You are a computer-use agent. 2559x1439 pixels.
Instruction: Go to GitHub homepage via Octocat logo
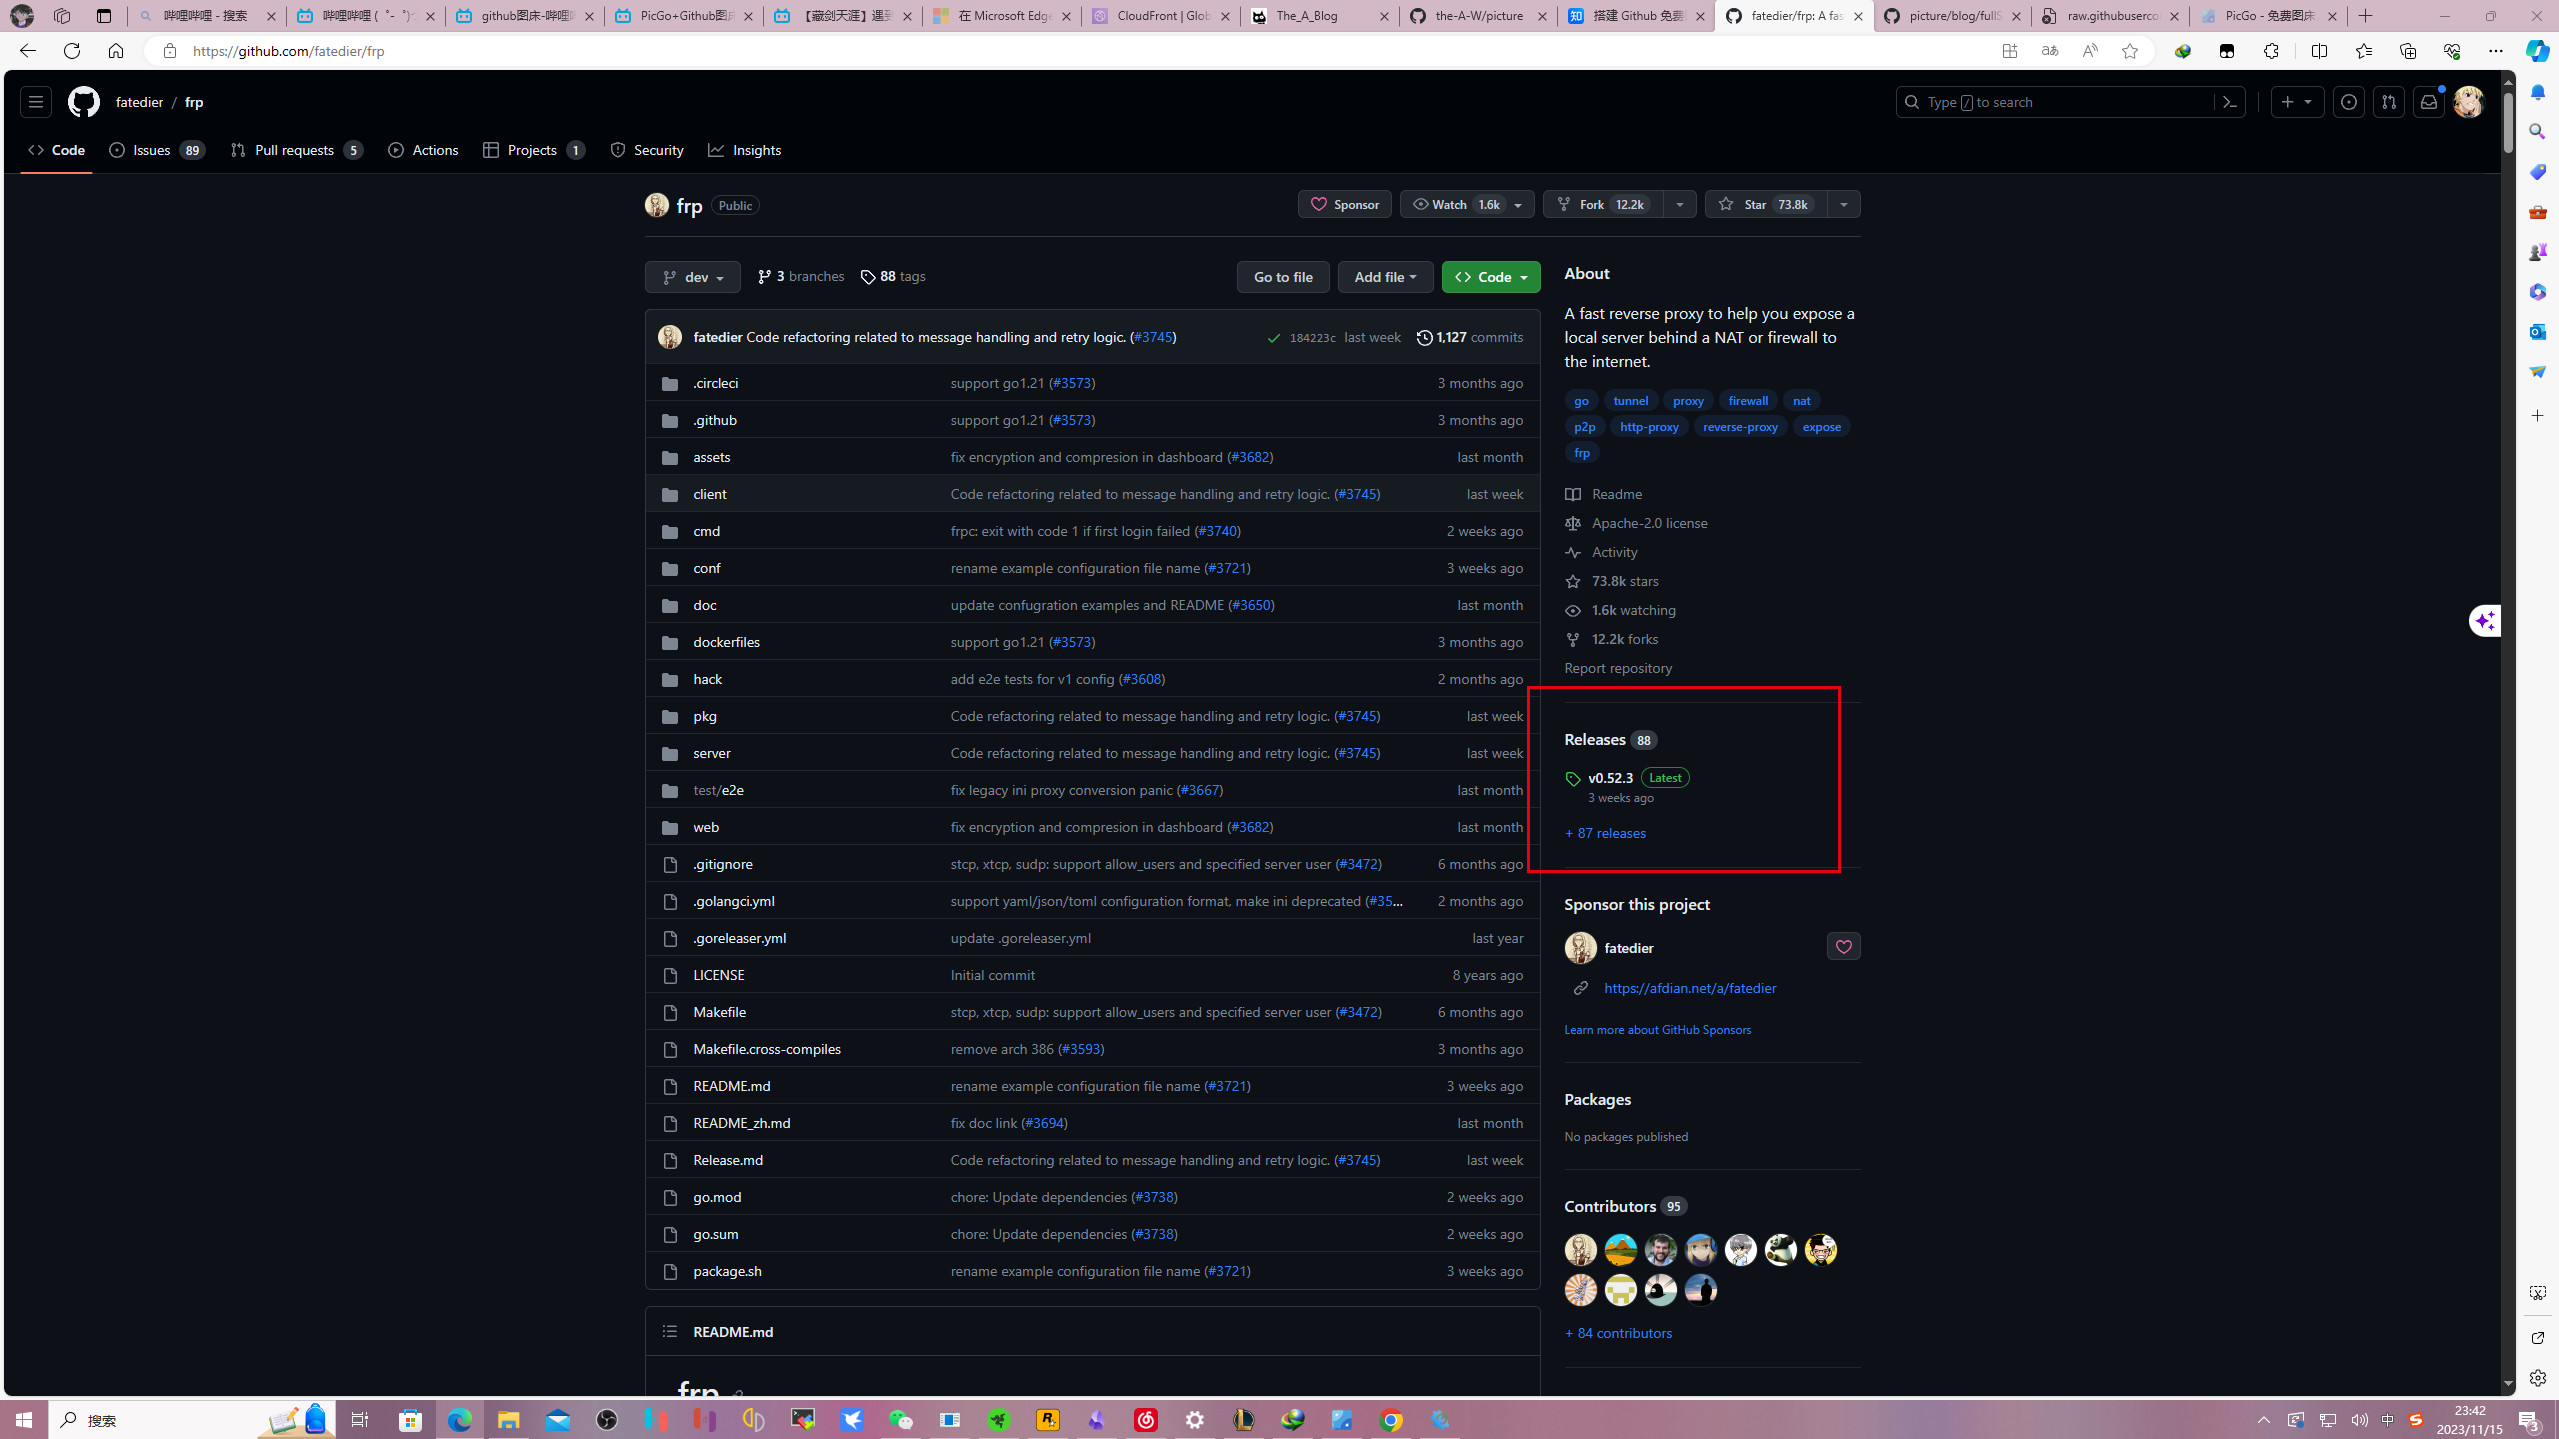pyautogui.click(x=84, y=102)
